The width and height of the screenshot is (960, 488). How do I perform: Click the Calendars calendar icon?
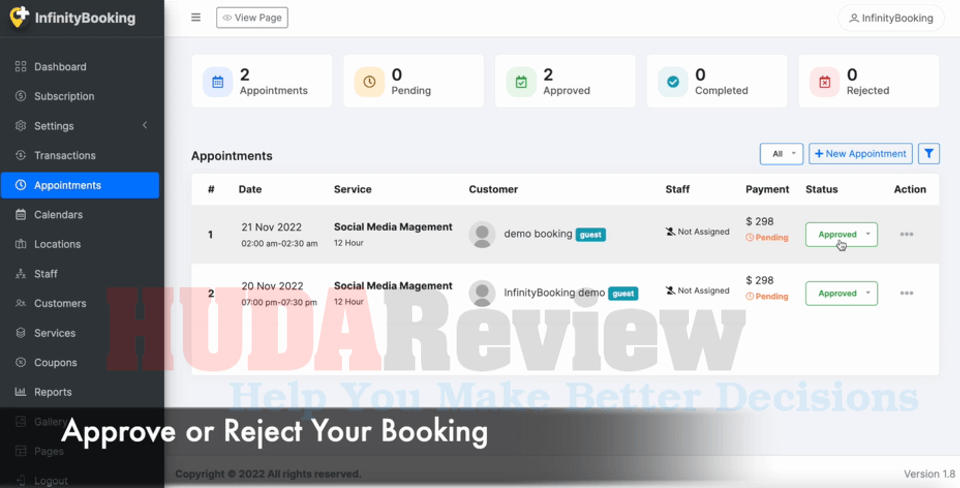21,215
